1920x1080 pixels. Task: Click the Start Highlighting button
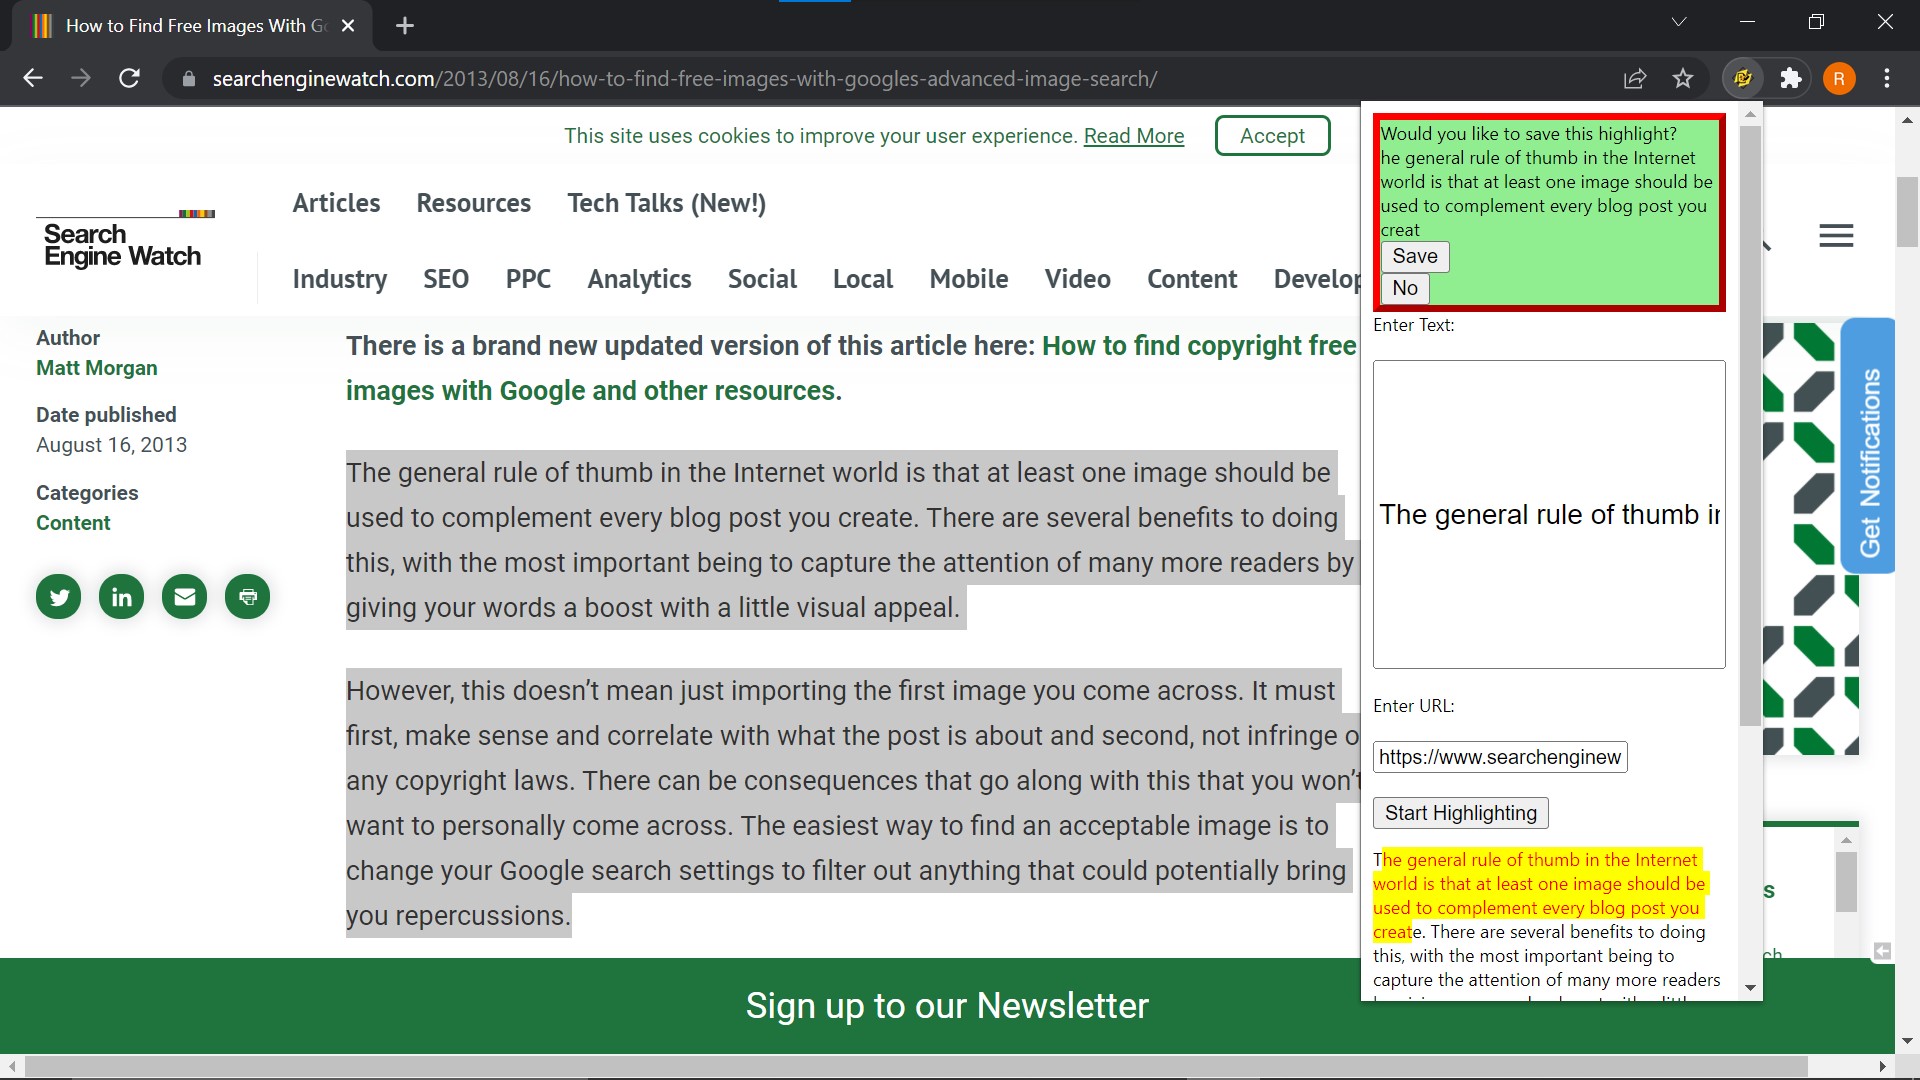[x=1460, y=812]
